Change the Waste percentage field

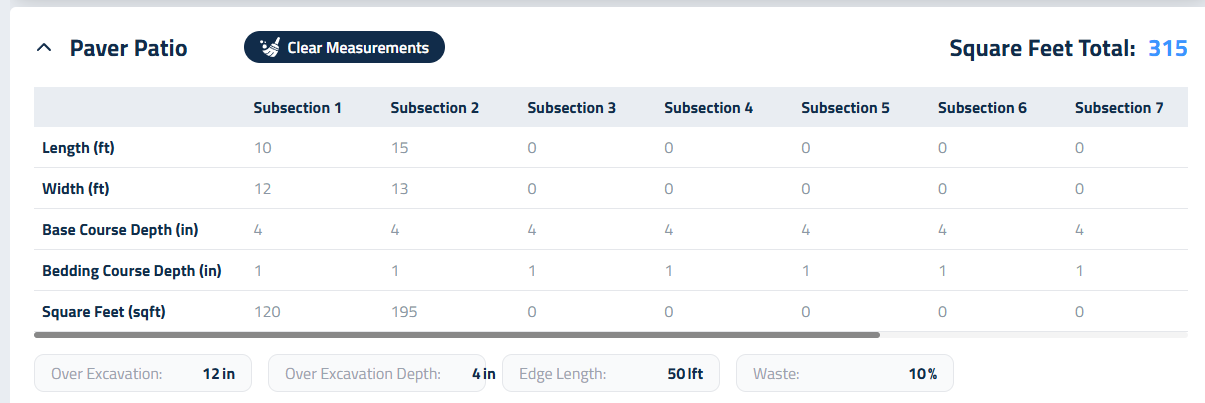(x=844, y=374)
